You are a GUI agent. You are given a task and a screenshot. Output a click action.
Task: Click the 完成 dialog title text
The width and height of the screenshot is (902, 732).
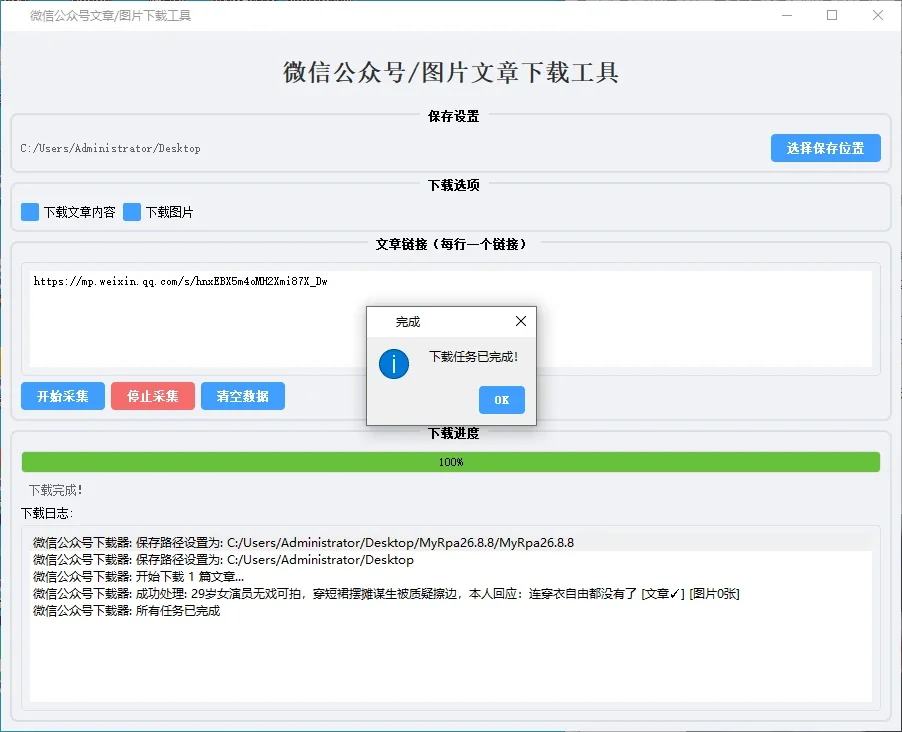tap(408, 322)
